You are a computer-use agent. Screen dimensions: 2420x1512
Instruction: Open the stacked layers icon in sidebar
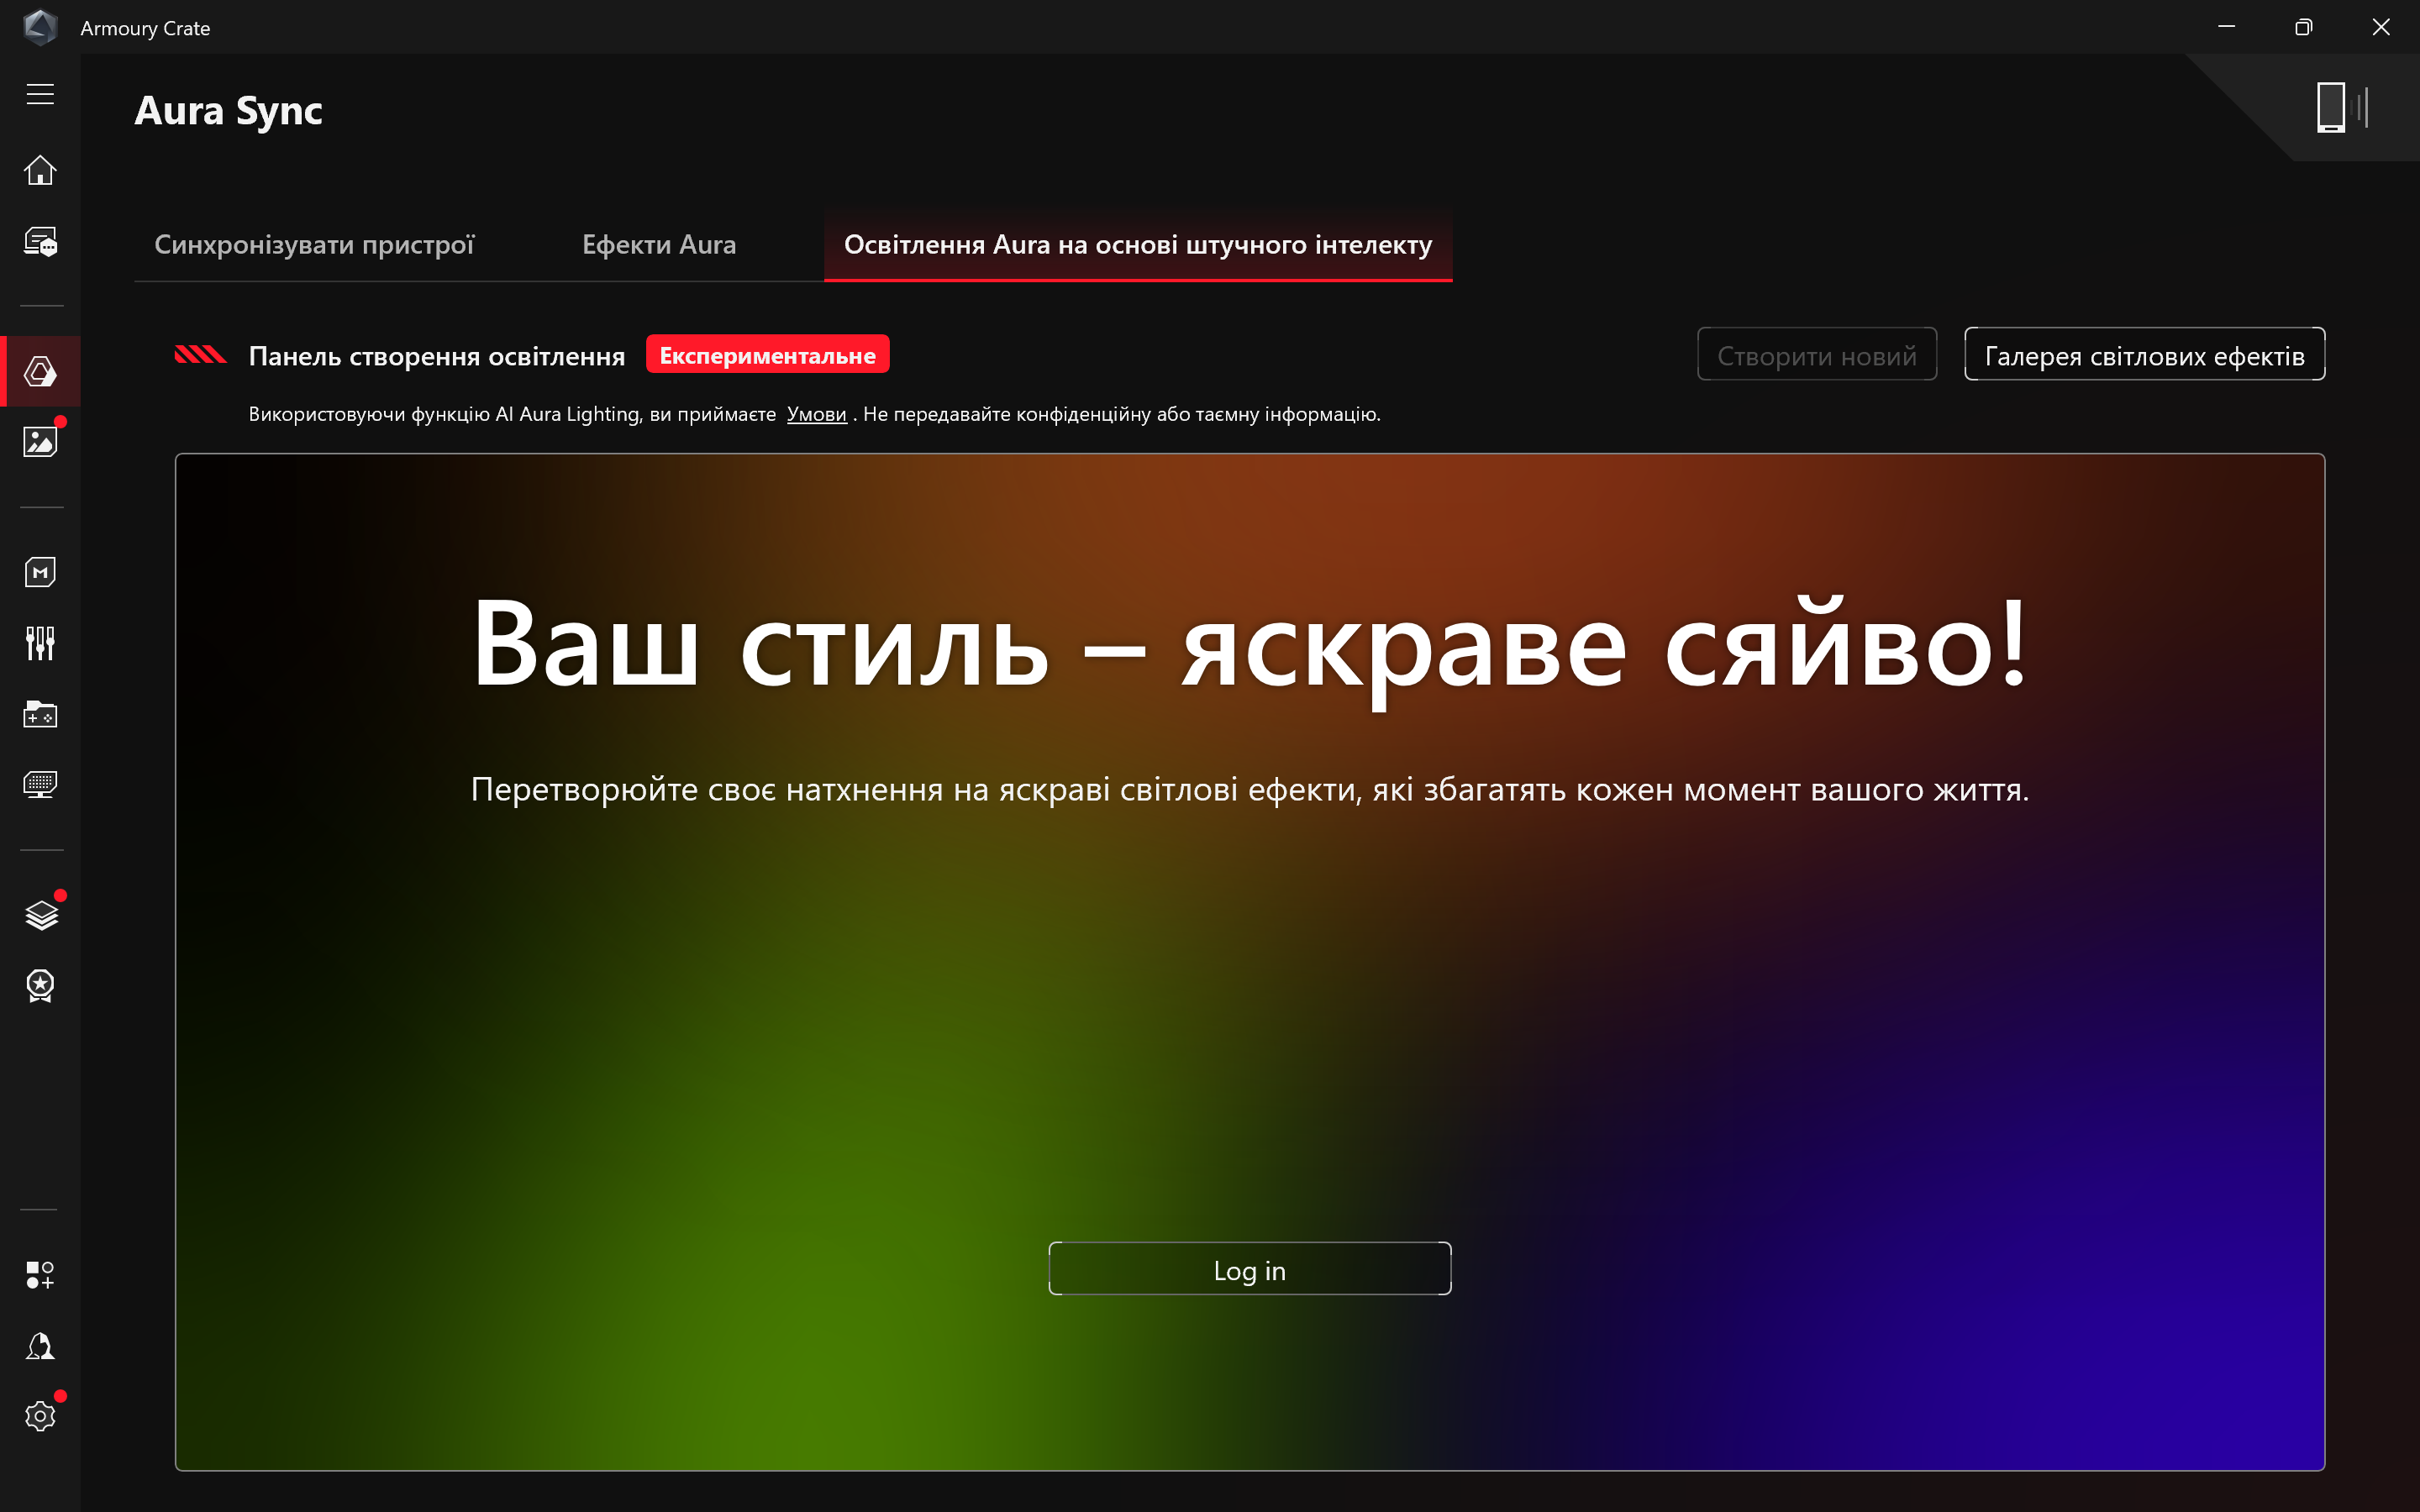tap(40, 914)
